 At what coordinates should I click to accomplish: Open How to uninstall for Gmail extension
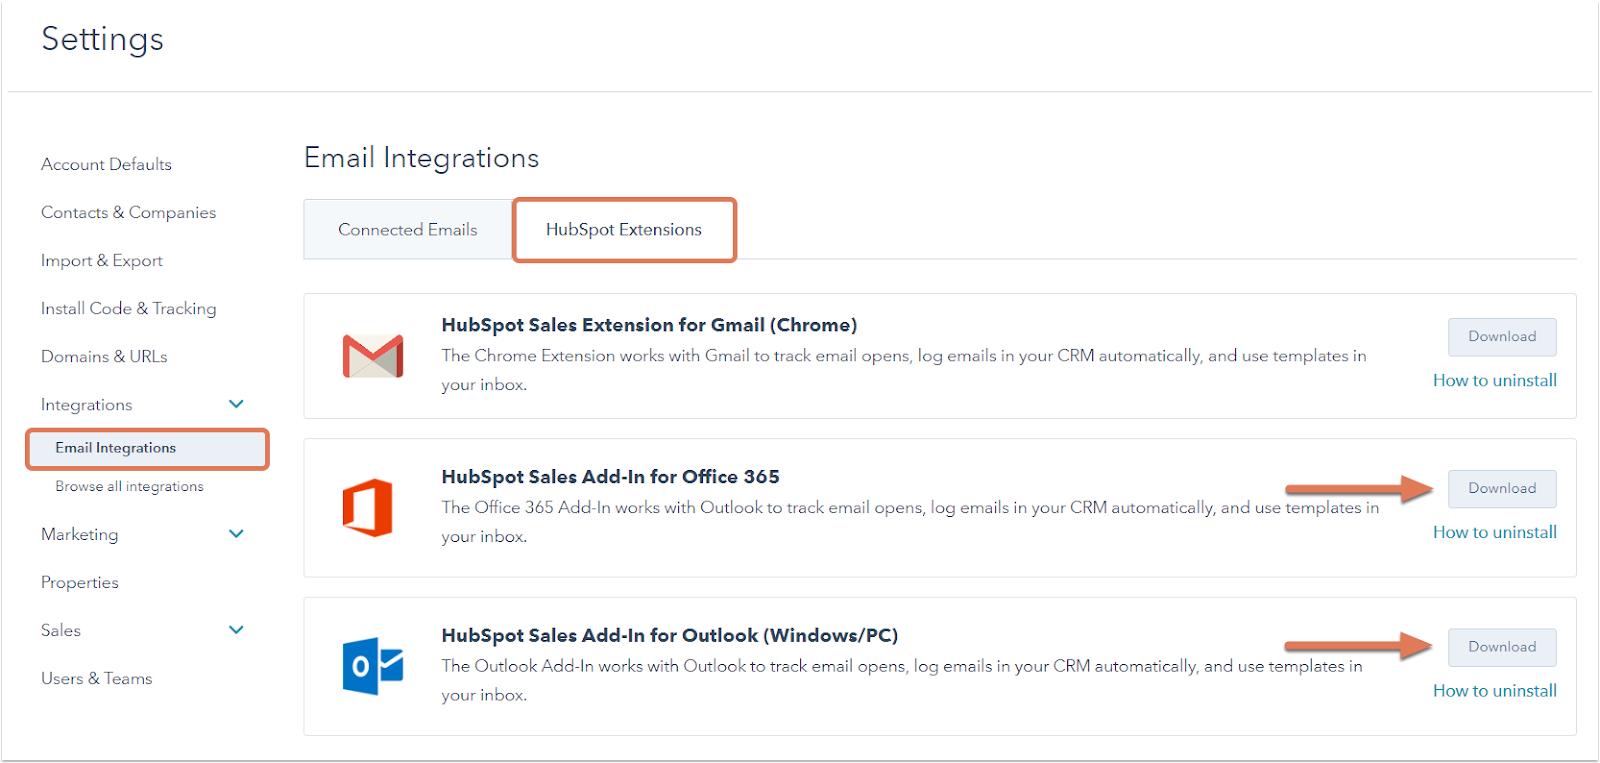tap(1495, 380)
